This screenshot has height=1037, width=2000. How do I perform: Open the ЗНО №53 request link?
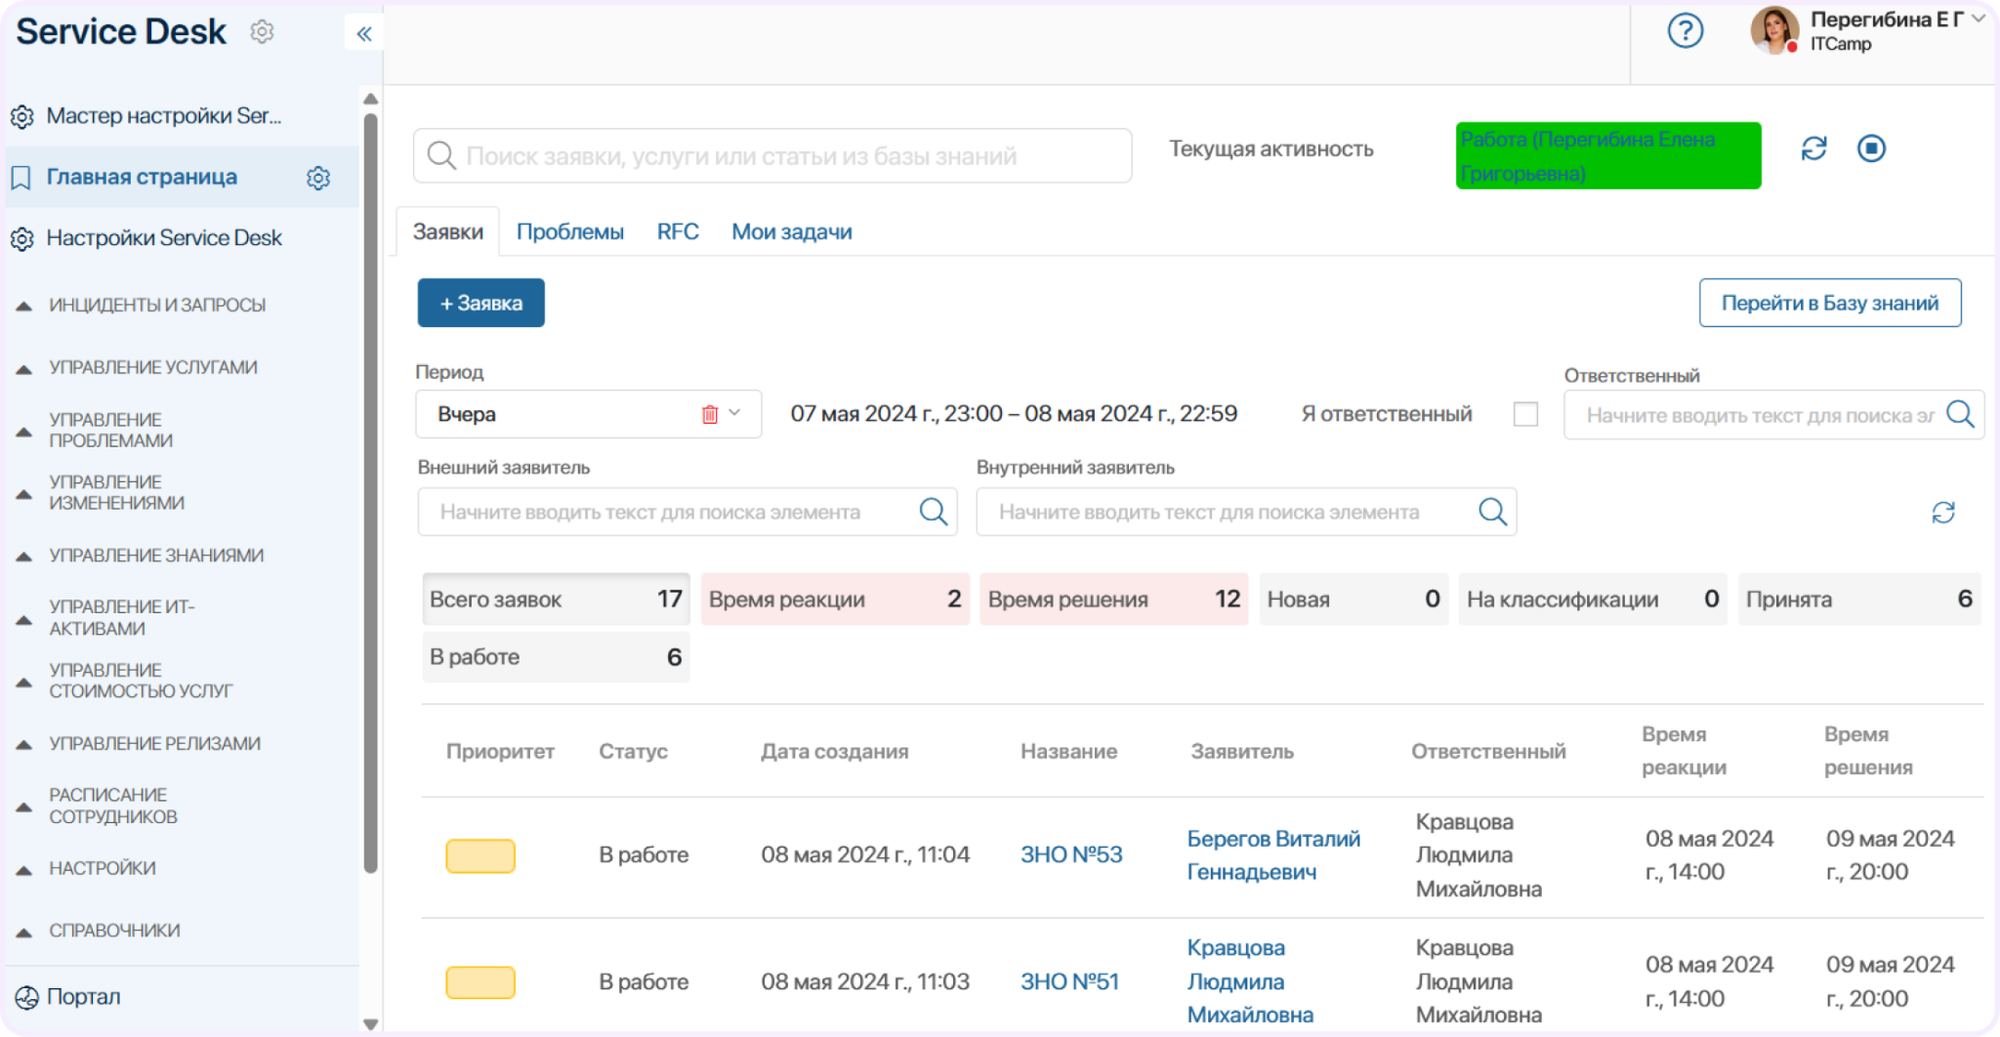[x=1071, y=855]
